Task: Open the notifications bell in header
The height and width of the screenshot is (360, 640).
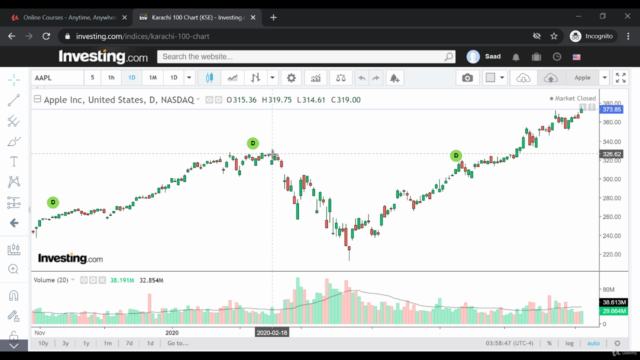Action: coord(516,57)
